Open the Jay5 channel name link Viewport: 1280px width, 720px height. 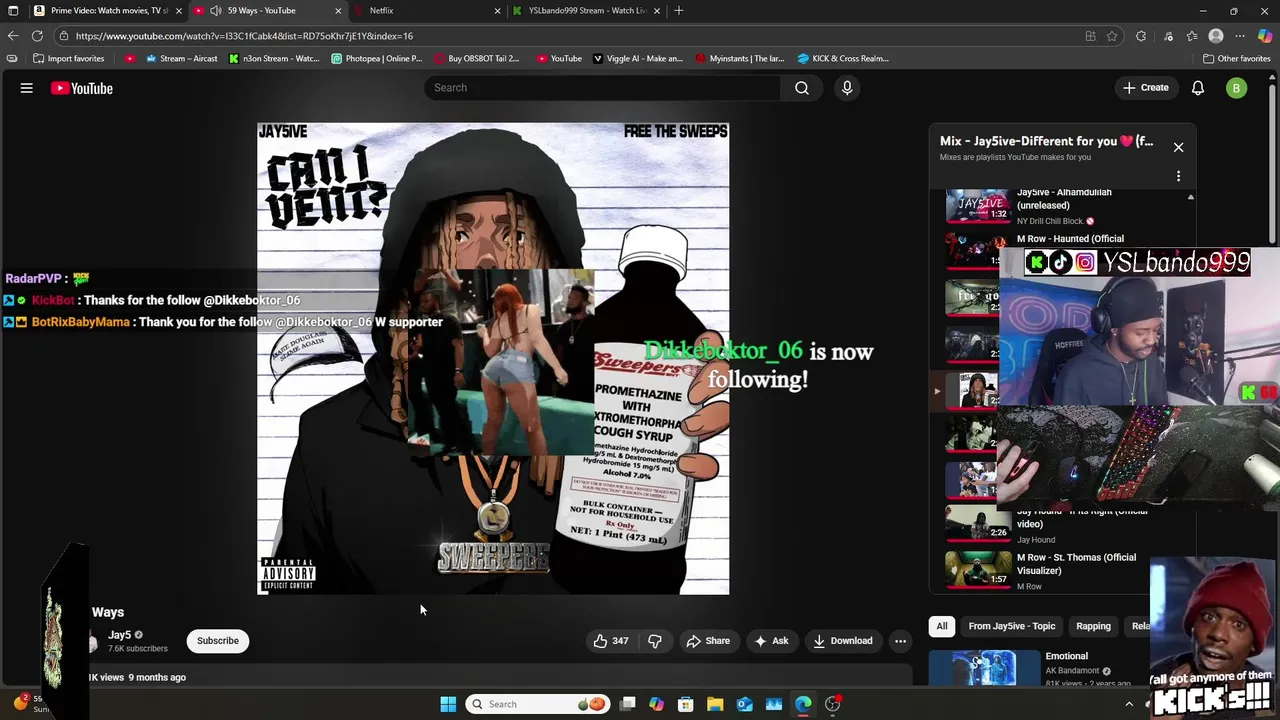[x=119, y=635]
